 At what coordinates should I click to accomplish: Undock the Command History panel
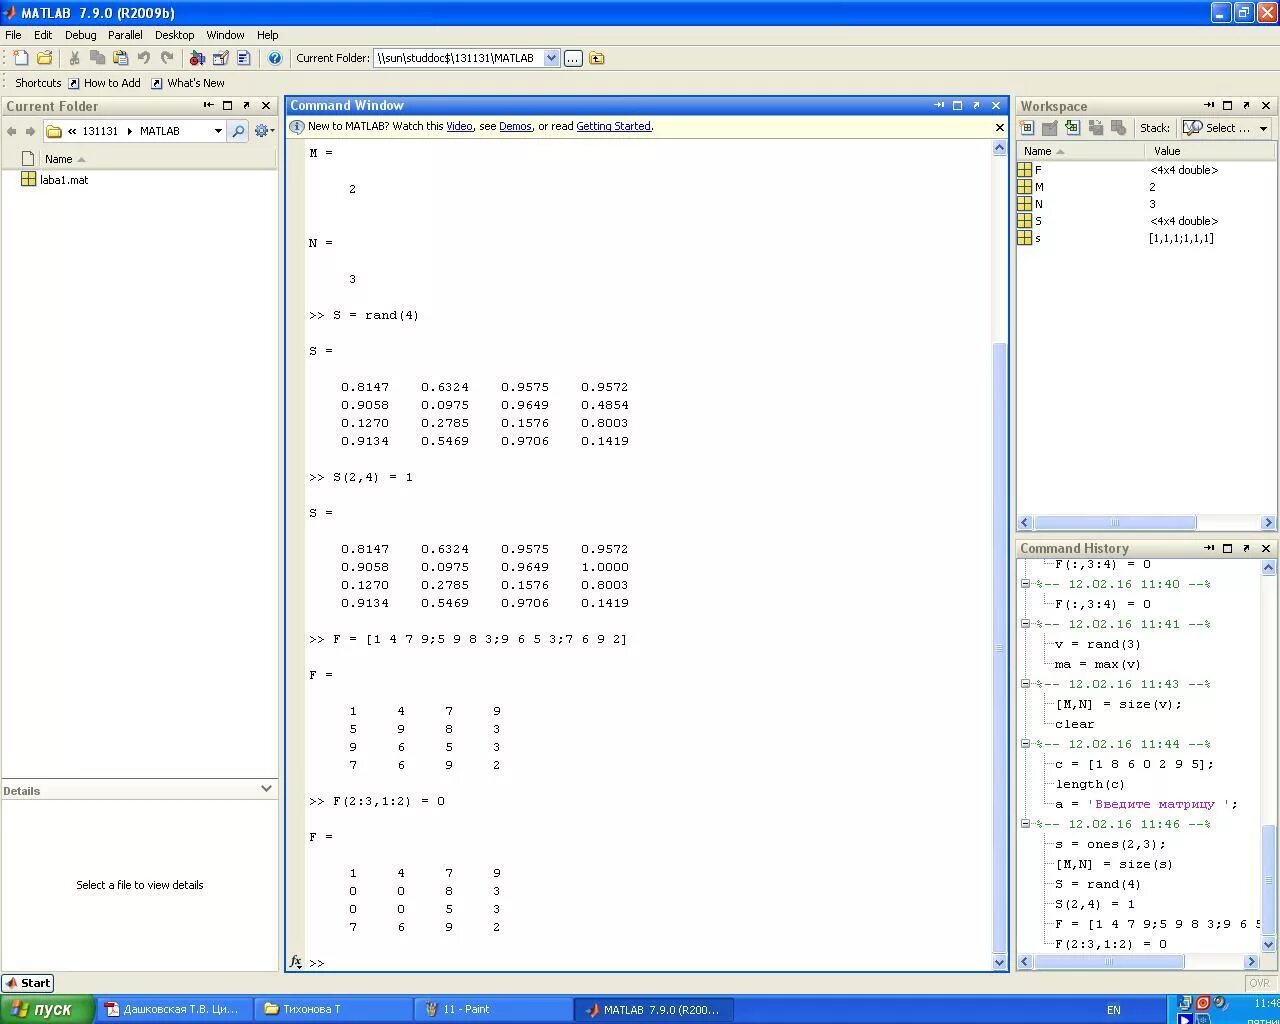[1246, 548]
